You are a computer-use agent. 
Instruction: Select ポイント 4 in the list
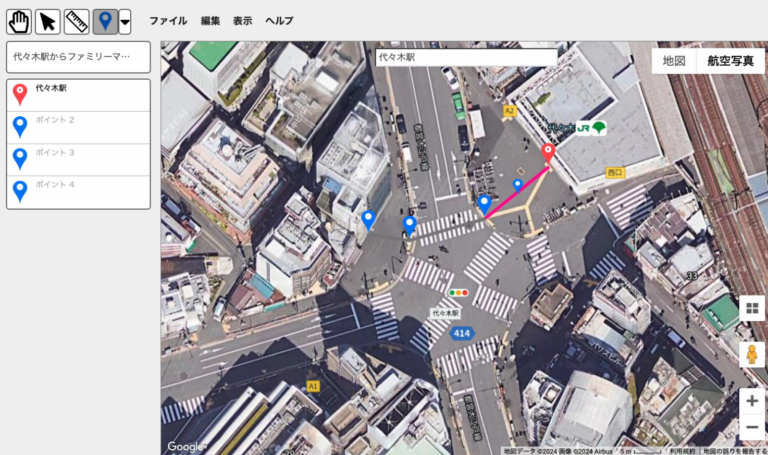[78, 191]
